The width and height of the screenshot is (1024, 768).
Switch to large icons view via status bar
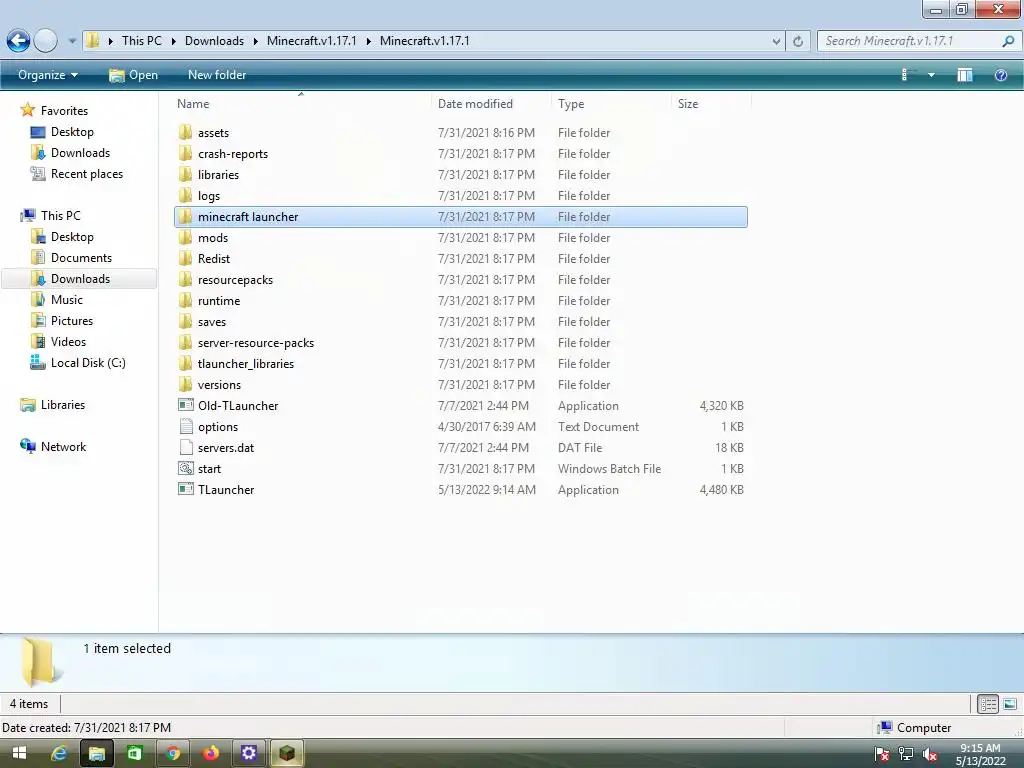(x=1010, y=704)
